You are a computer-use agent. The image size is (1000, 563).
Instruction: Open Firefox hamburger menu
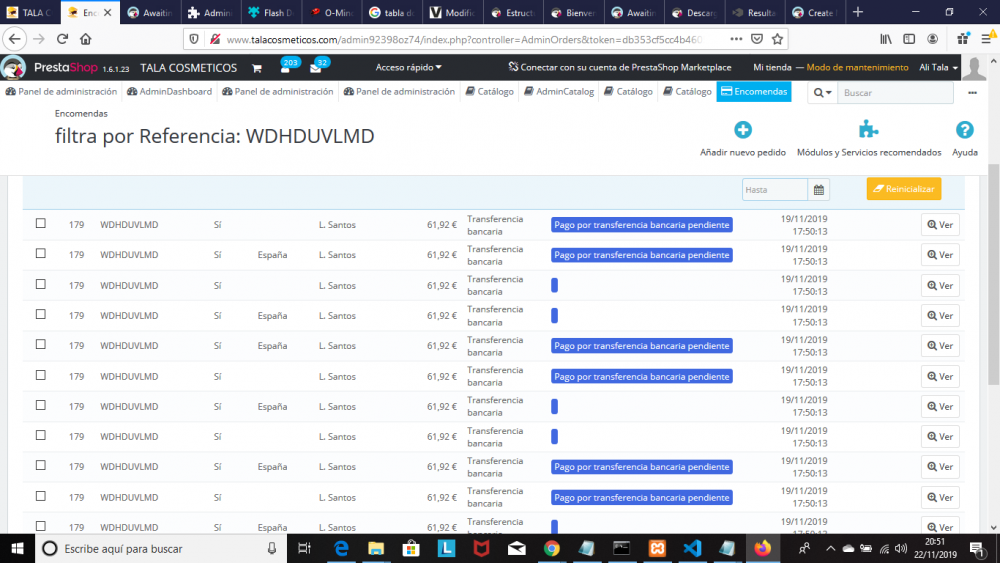click(987, 39)
